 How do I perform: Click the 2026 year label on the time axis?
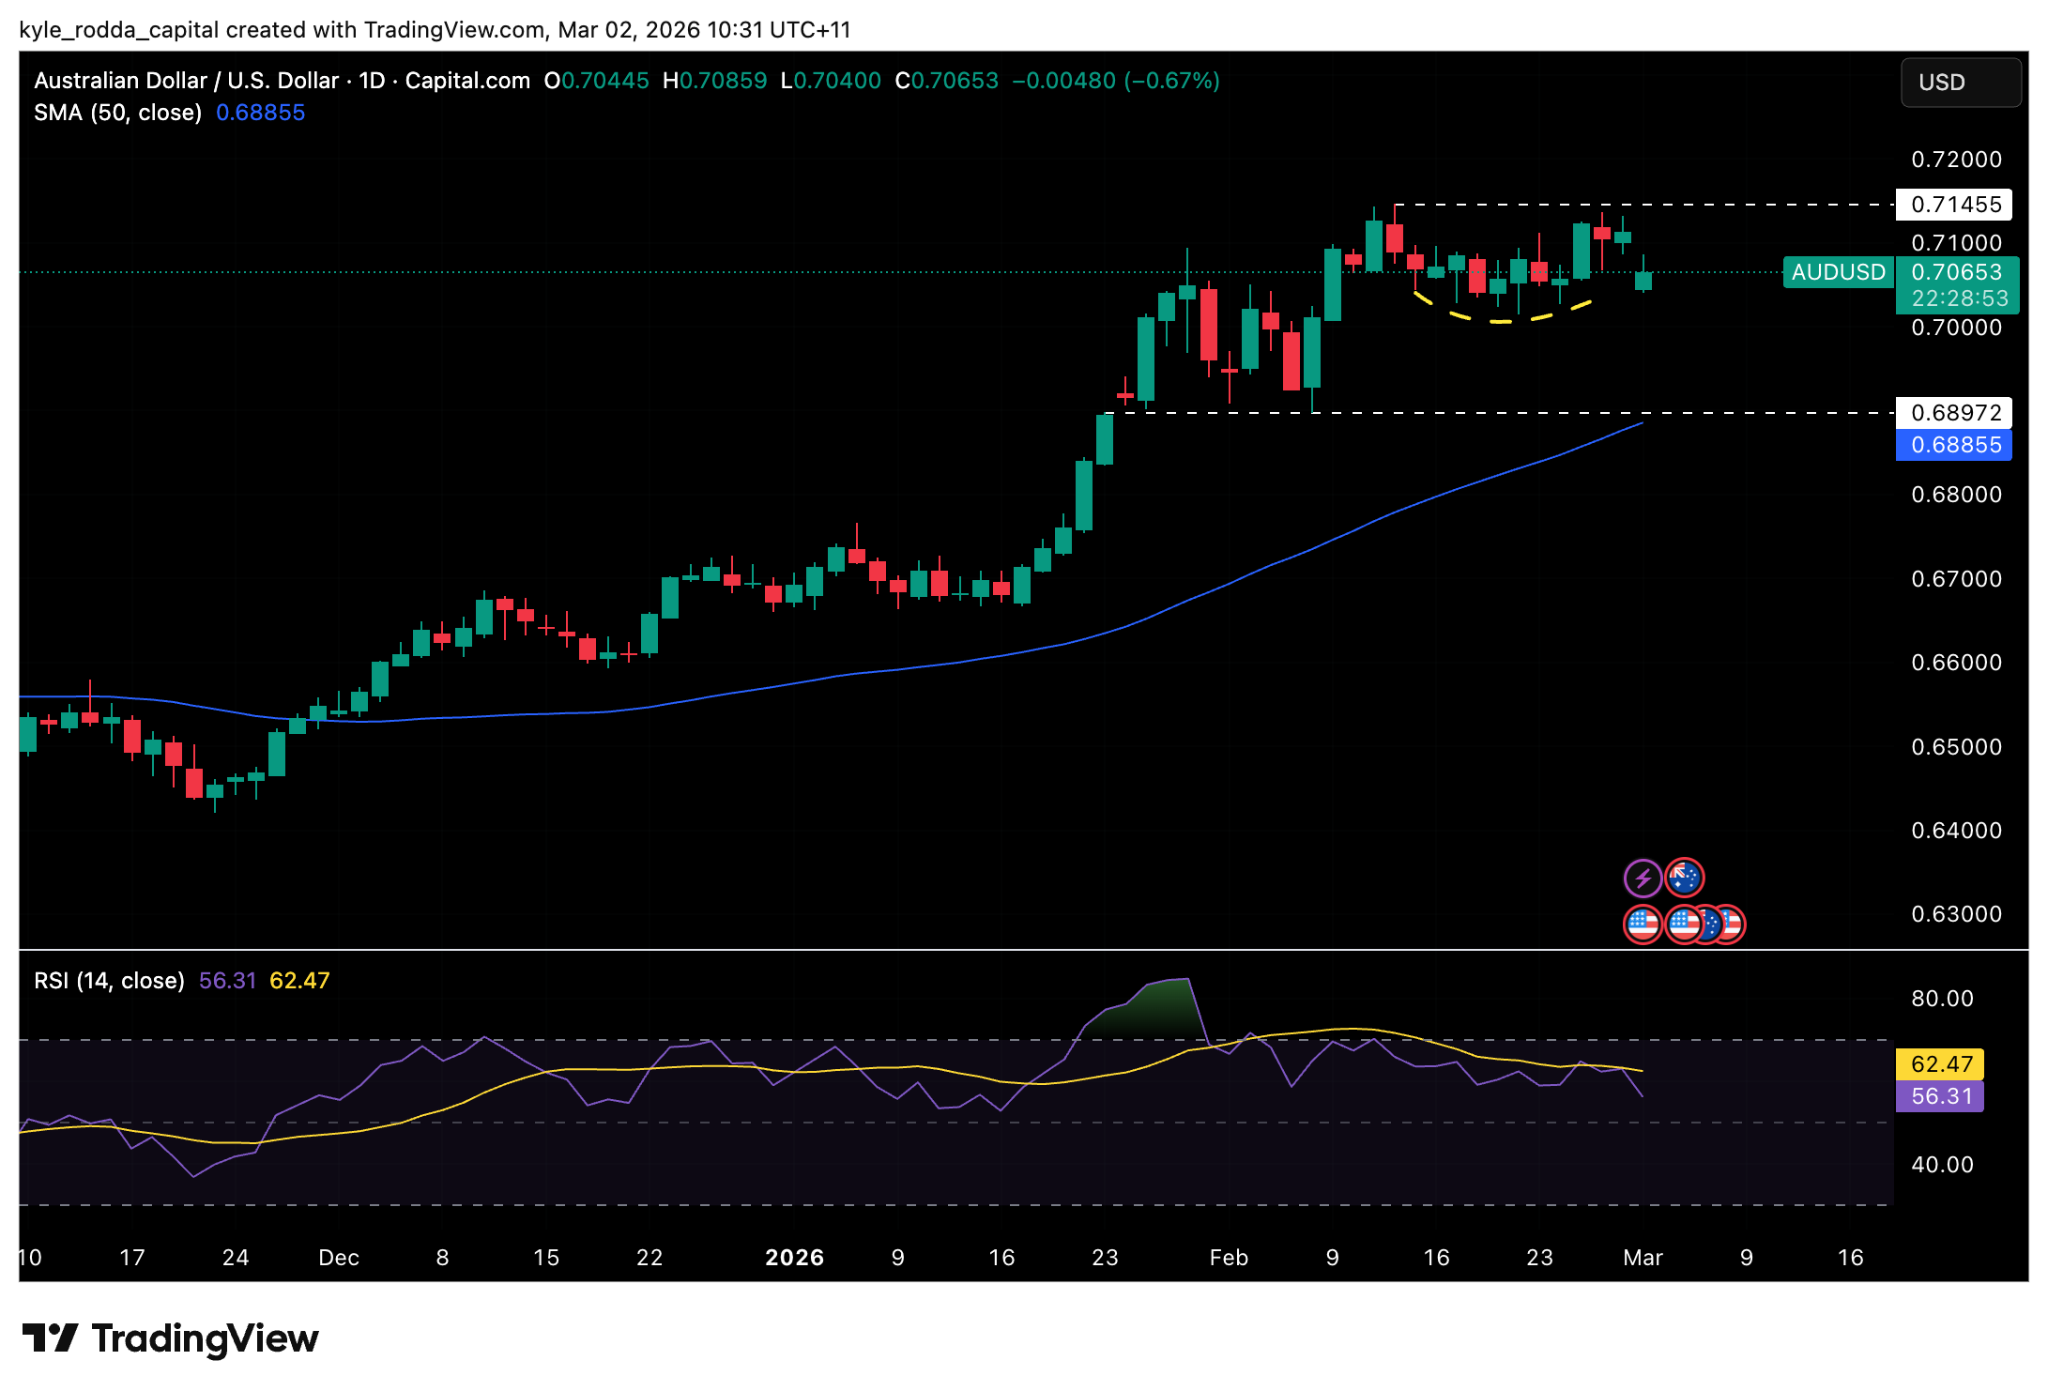tap(794, 1257)
